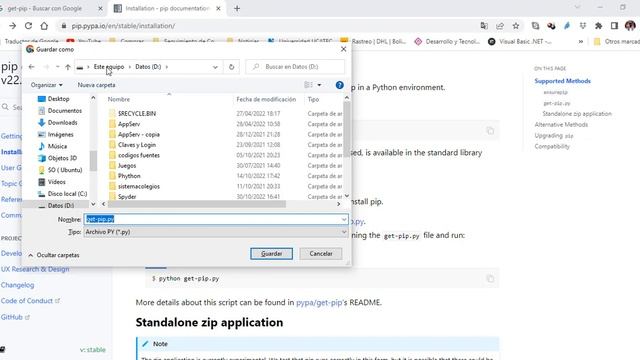
Task: Click the Cancelar button
Action: pos(321,253)
